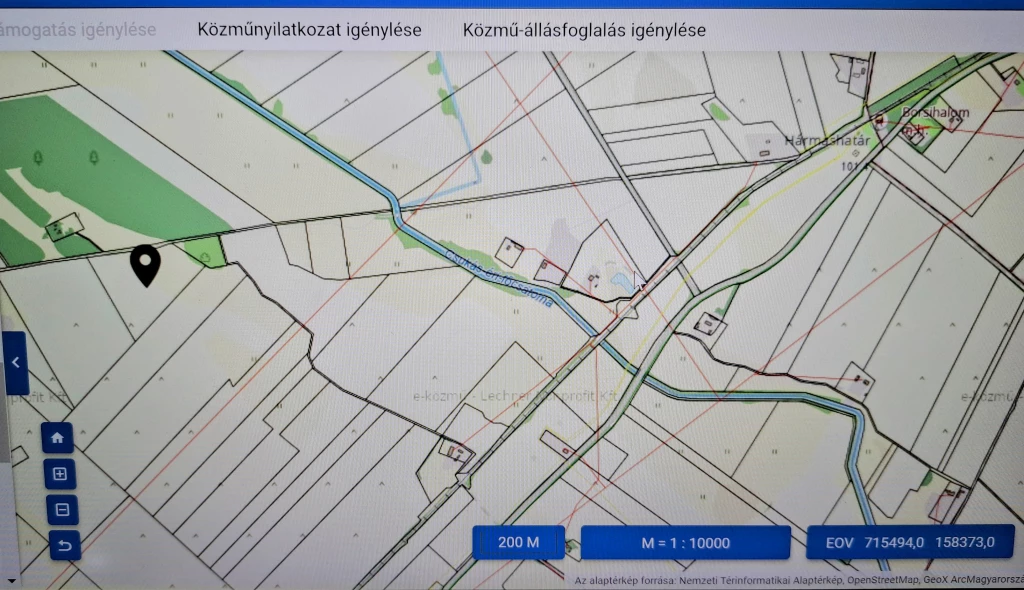The image size is (1024, 590).
Task: Zoom in using the plus icon
Action: click(59, 473)
